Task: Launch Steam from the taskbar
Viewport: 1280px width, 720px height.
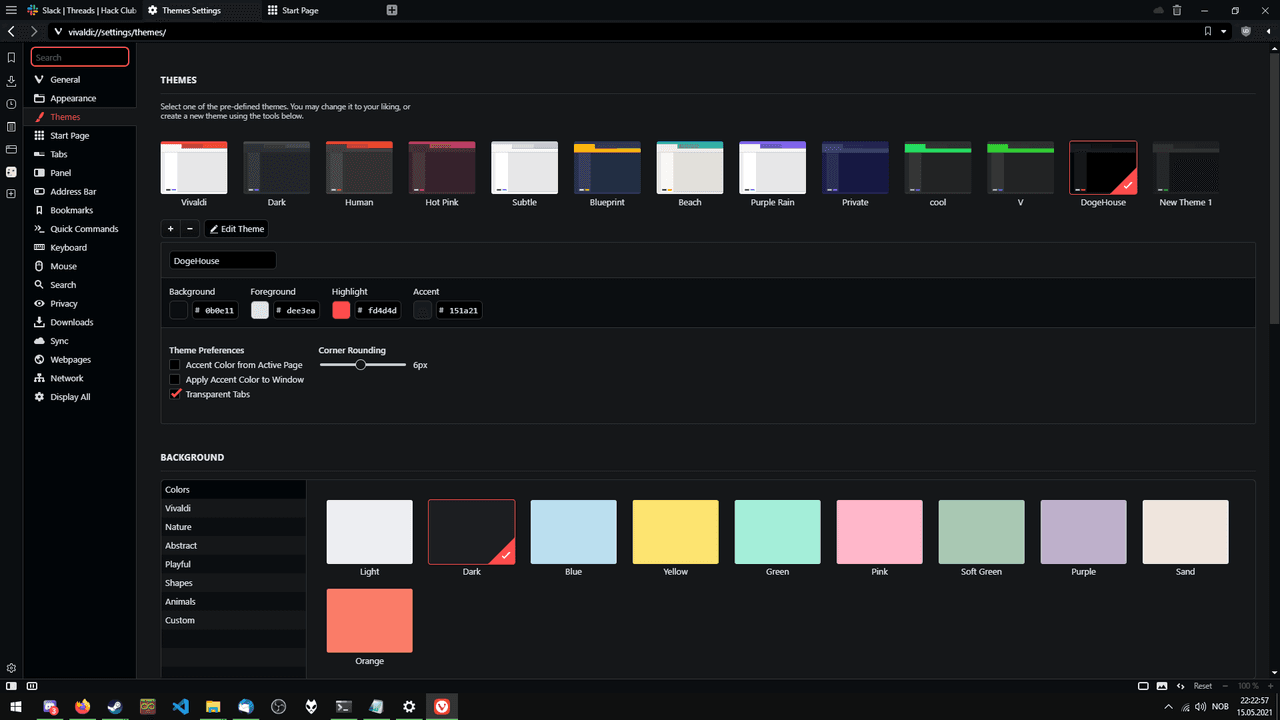Action: [x=115, y=706]
